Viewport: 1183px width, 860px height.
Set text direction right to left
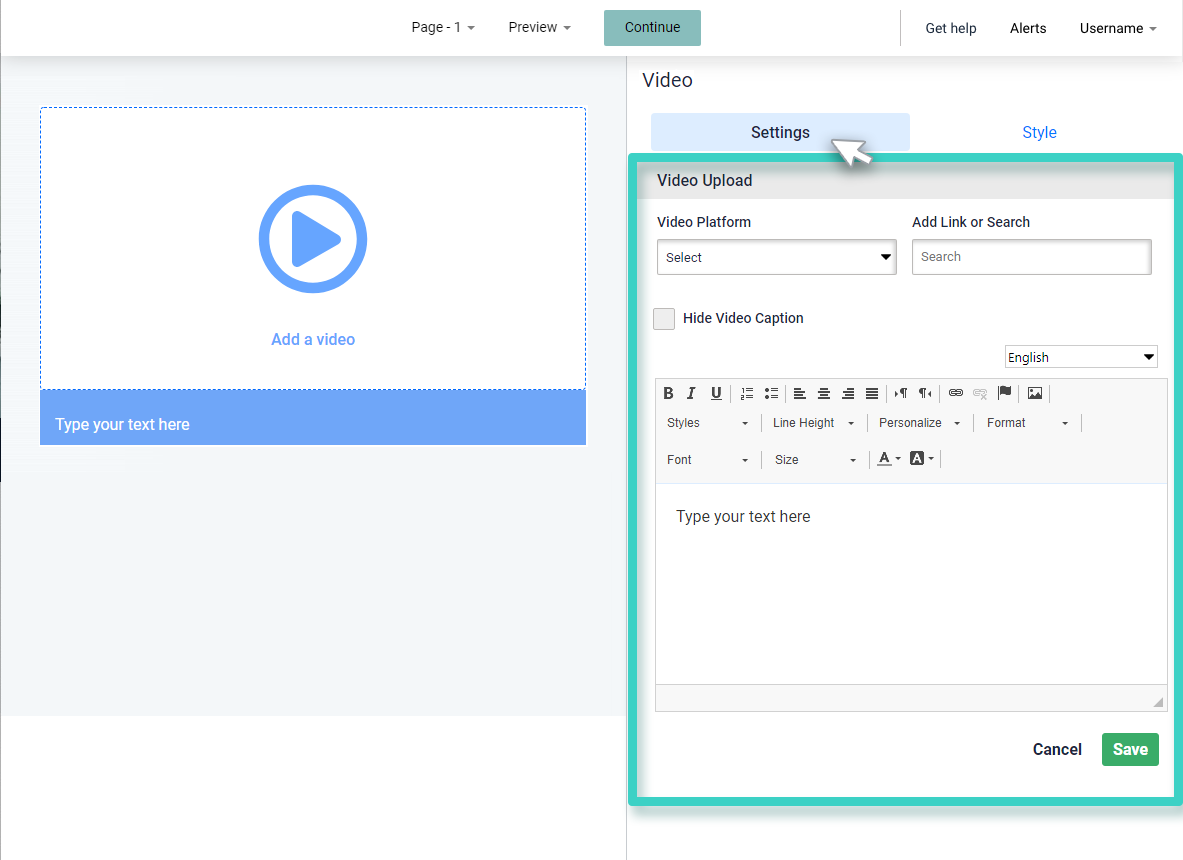(x=925, y=393)
